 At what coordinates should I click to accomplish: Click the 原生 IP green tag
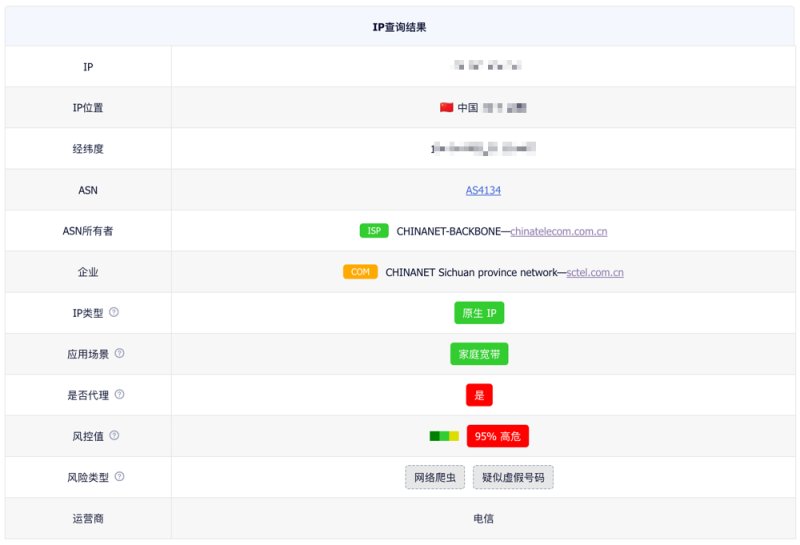(479, 313)
